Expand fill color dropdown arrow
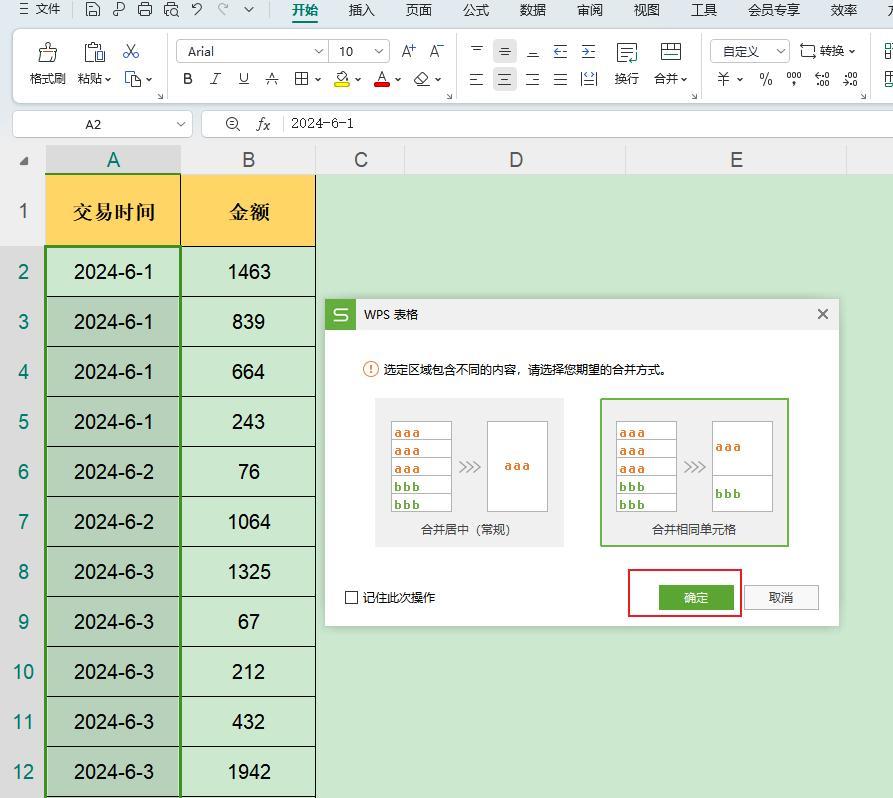Viewport: 893px width, 798px height. [358, 79]
